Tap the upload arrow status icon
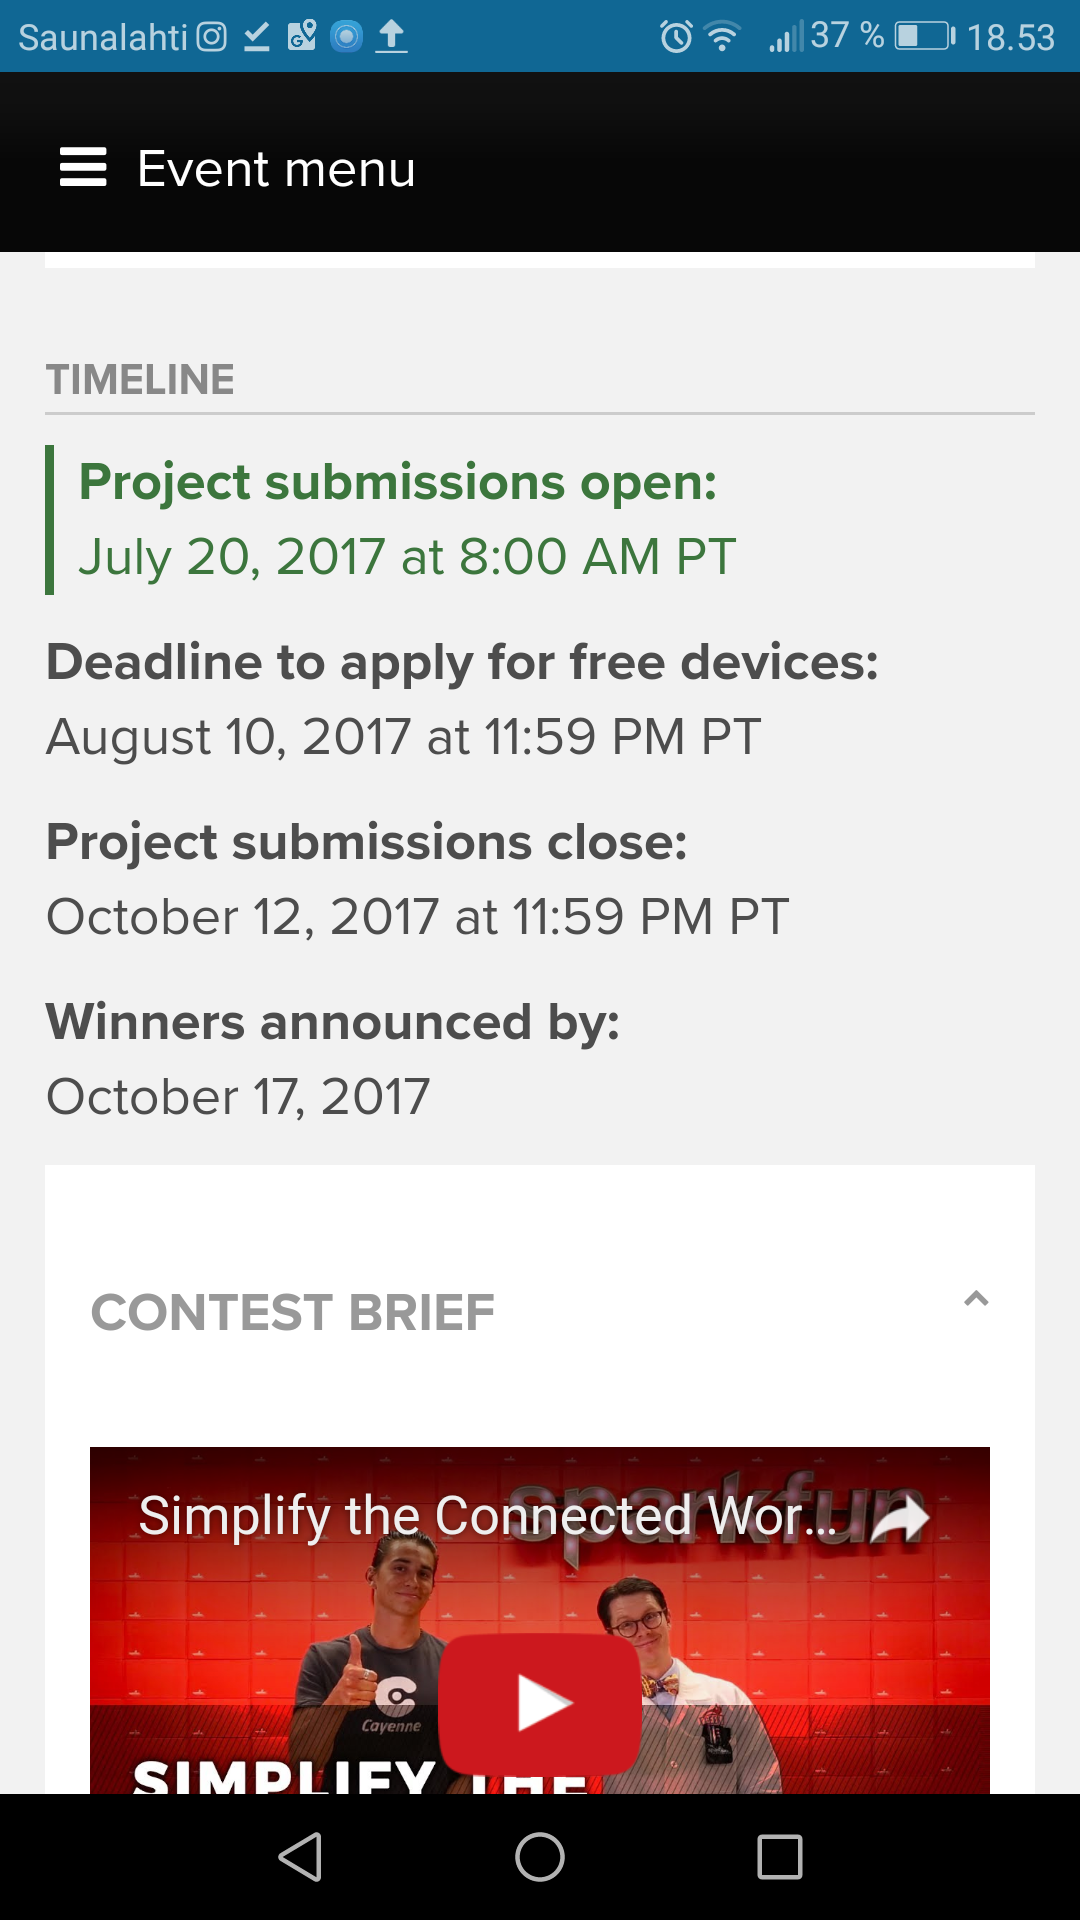The height and width of the screenshot is (1920, 1080). click(391, 37)
